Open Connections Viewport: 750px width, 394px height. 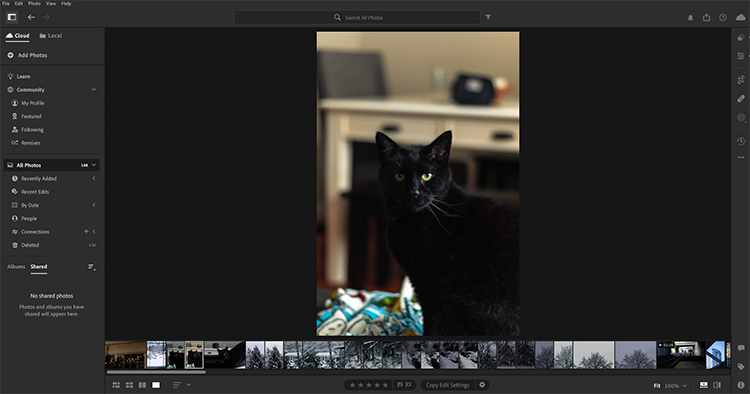[31, 232]
